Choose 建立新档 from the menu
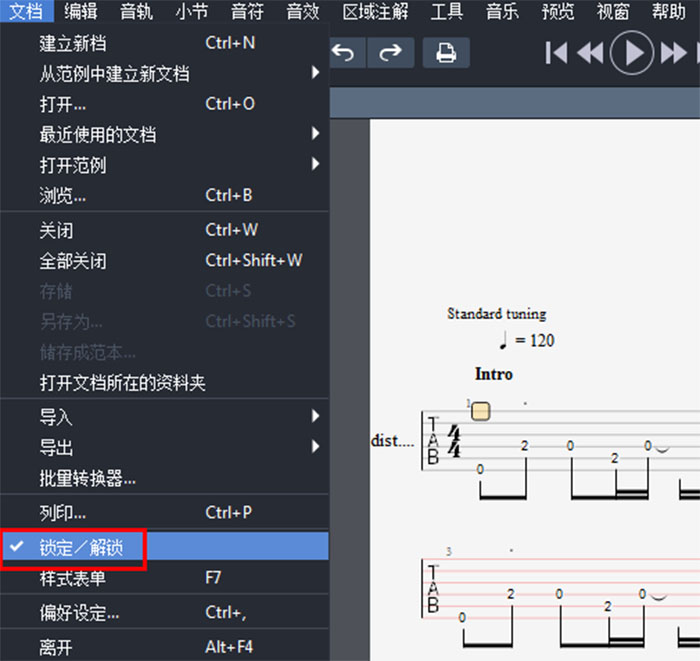 [72, 43]
